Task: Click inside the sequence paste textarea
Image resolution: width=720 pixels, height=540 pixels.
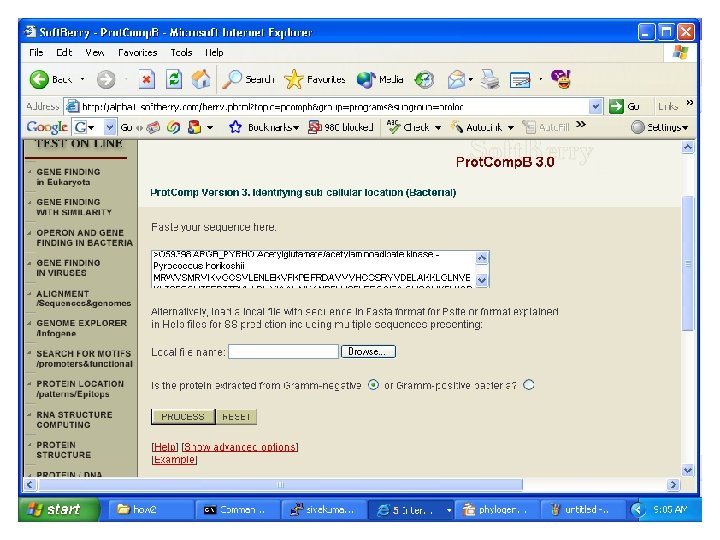Action: [314, 269]
